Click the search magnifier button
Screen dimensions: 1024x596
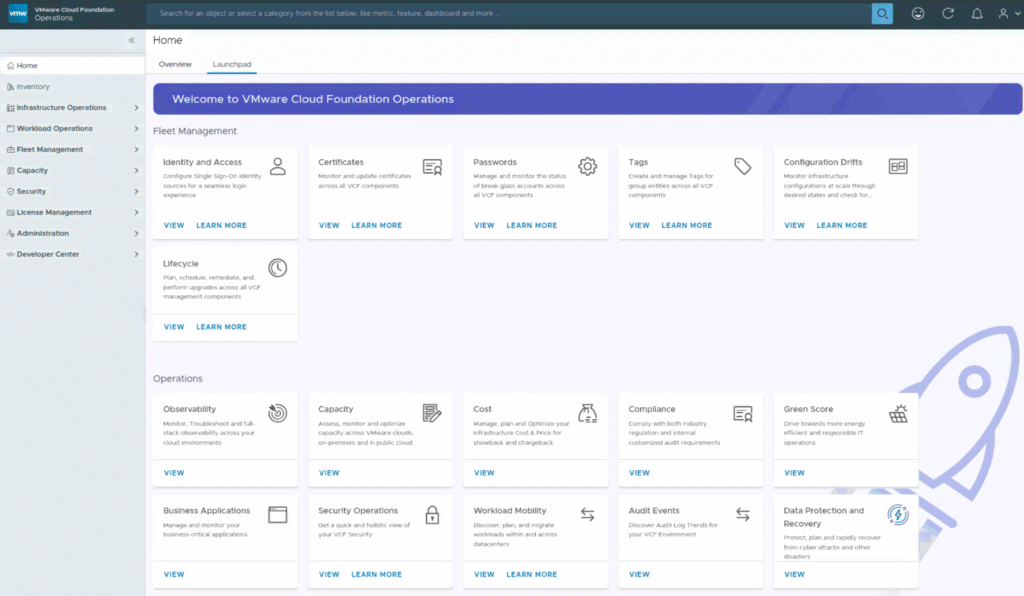tap(881, 13)
